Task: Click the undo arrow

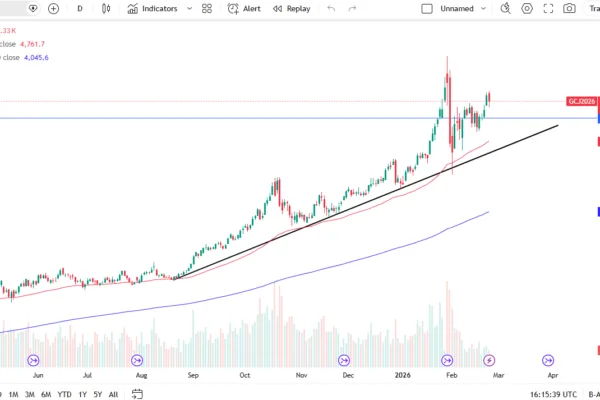Action: 331,8
